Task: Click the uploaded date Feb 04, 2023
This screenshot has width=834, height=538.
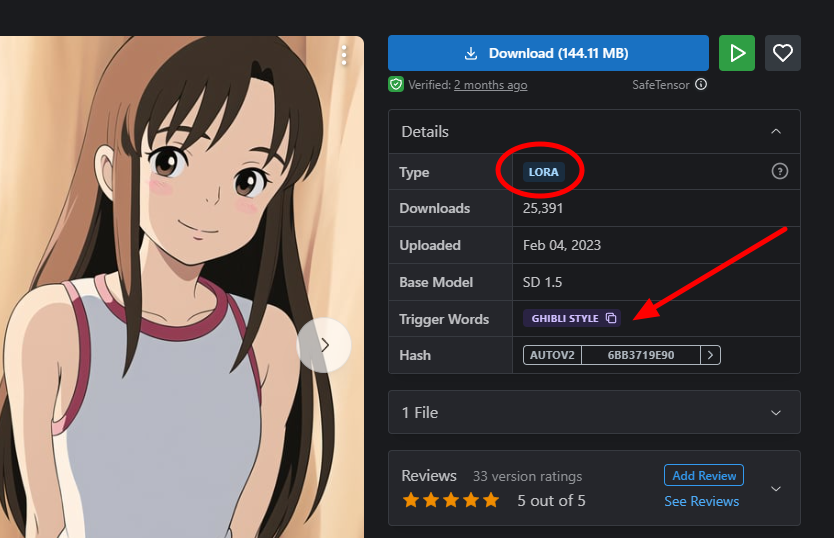Action: pos(562,245)
